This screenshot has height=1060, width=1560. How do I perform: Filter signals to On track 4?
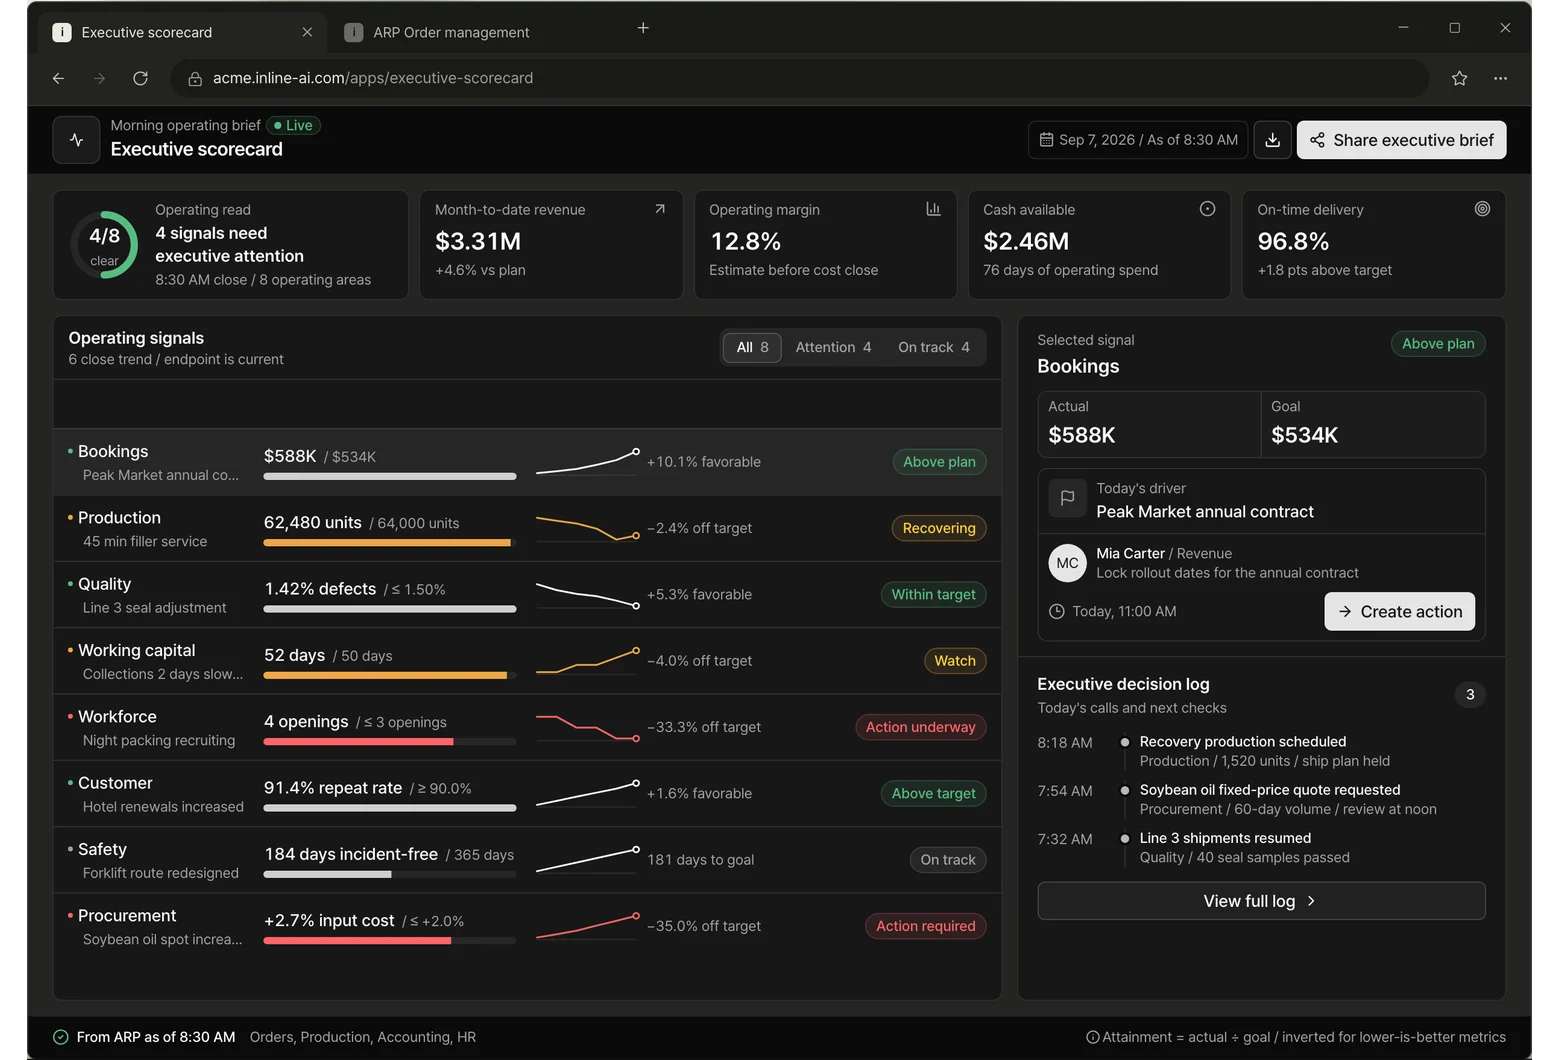coord(934,347)
